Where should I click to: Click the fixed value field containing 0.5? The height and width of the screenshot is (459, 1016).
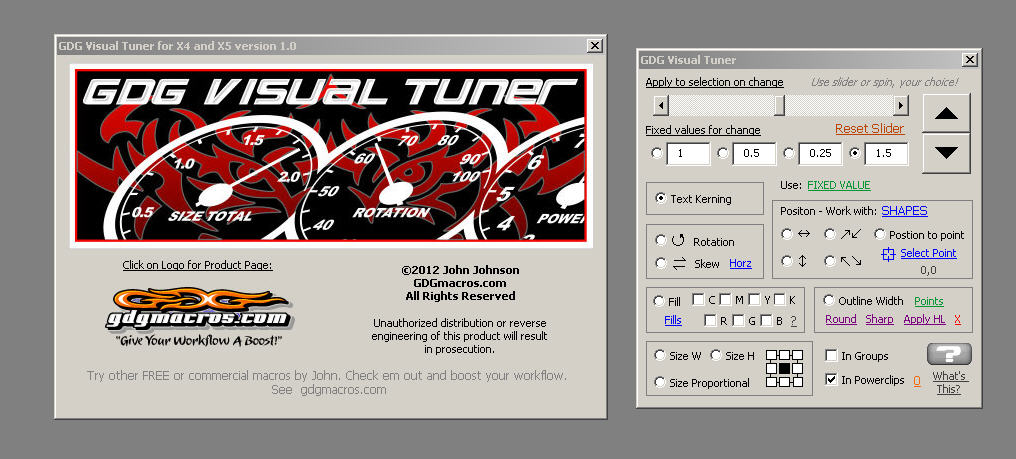(x=754, y=154)
